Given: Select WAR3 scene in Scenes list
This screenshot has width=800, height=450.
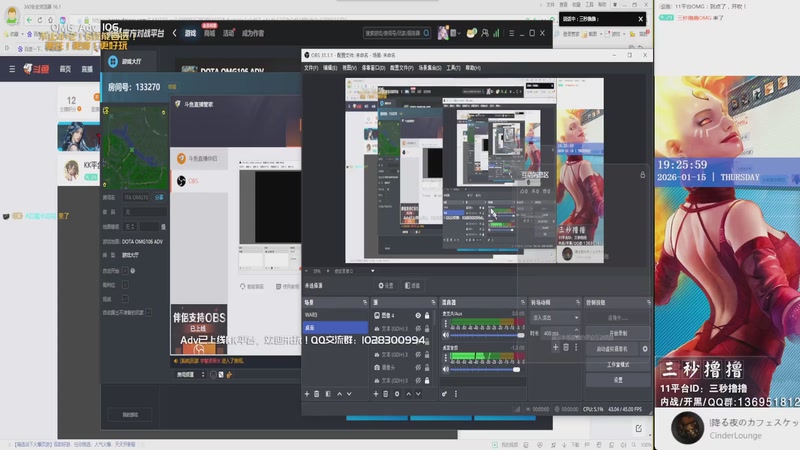Looking at the screenshot, I should tap(335, 315).
